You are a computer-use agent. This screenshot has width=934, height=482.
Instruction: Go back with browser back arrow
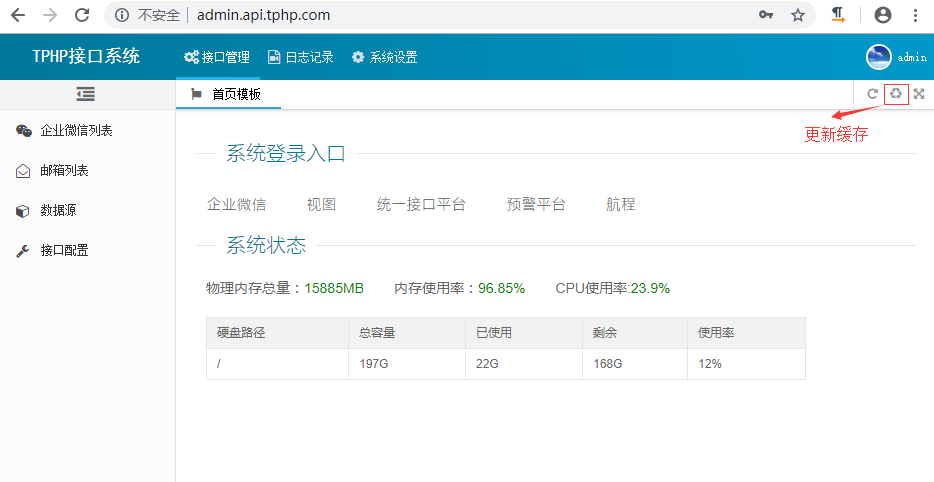[x=18, y=15]
